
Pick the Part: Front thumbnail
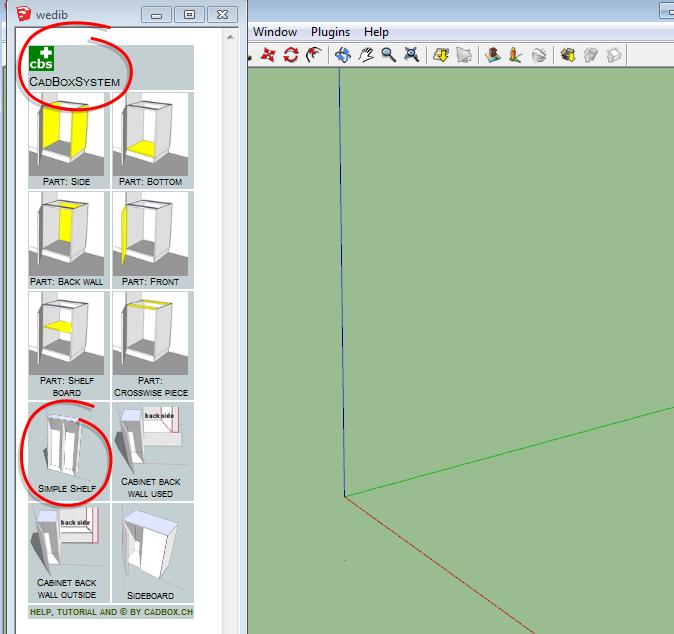click(x=151, y=239)
